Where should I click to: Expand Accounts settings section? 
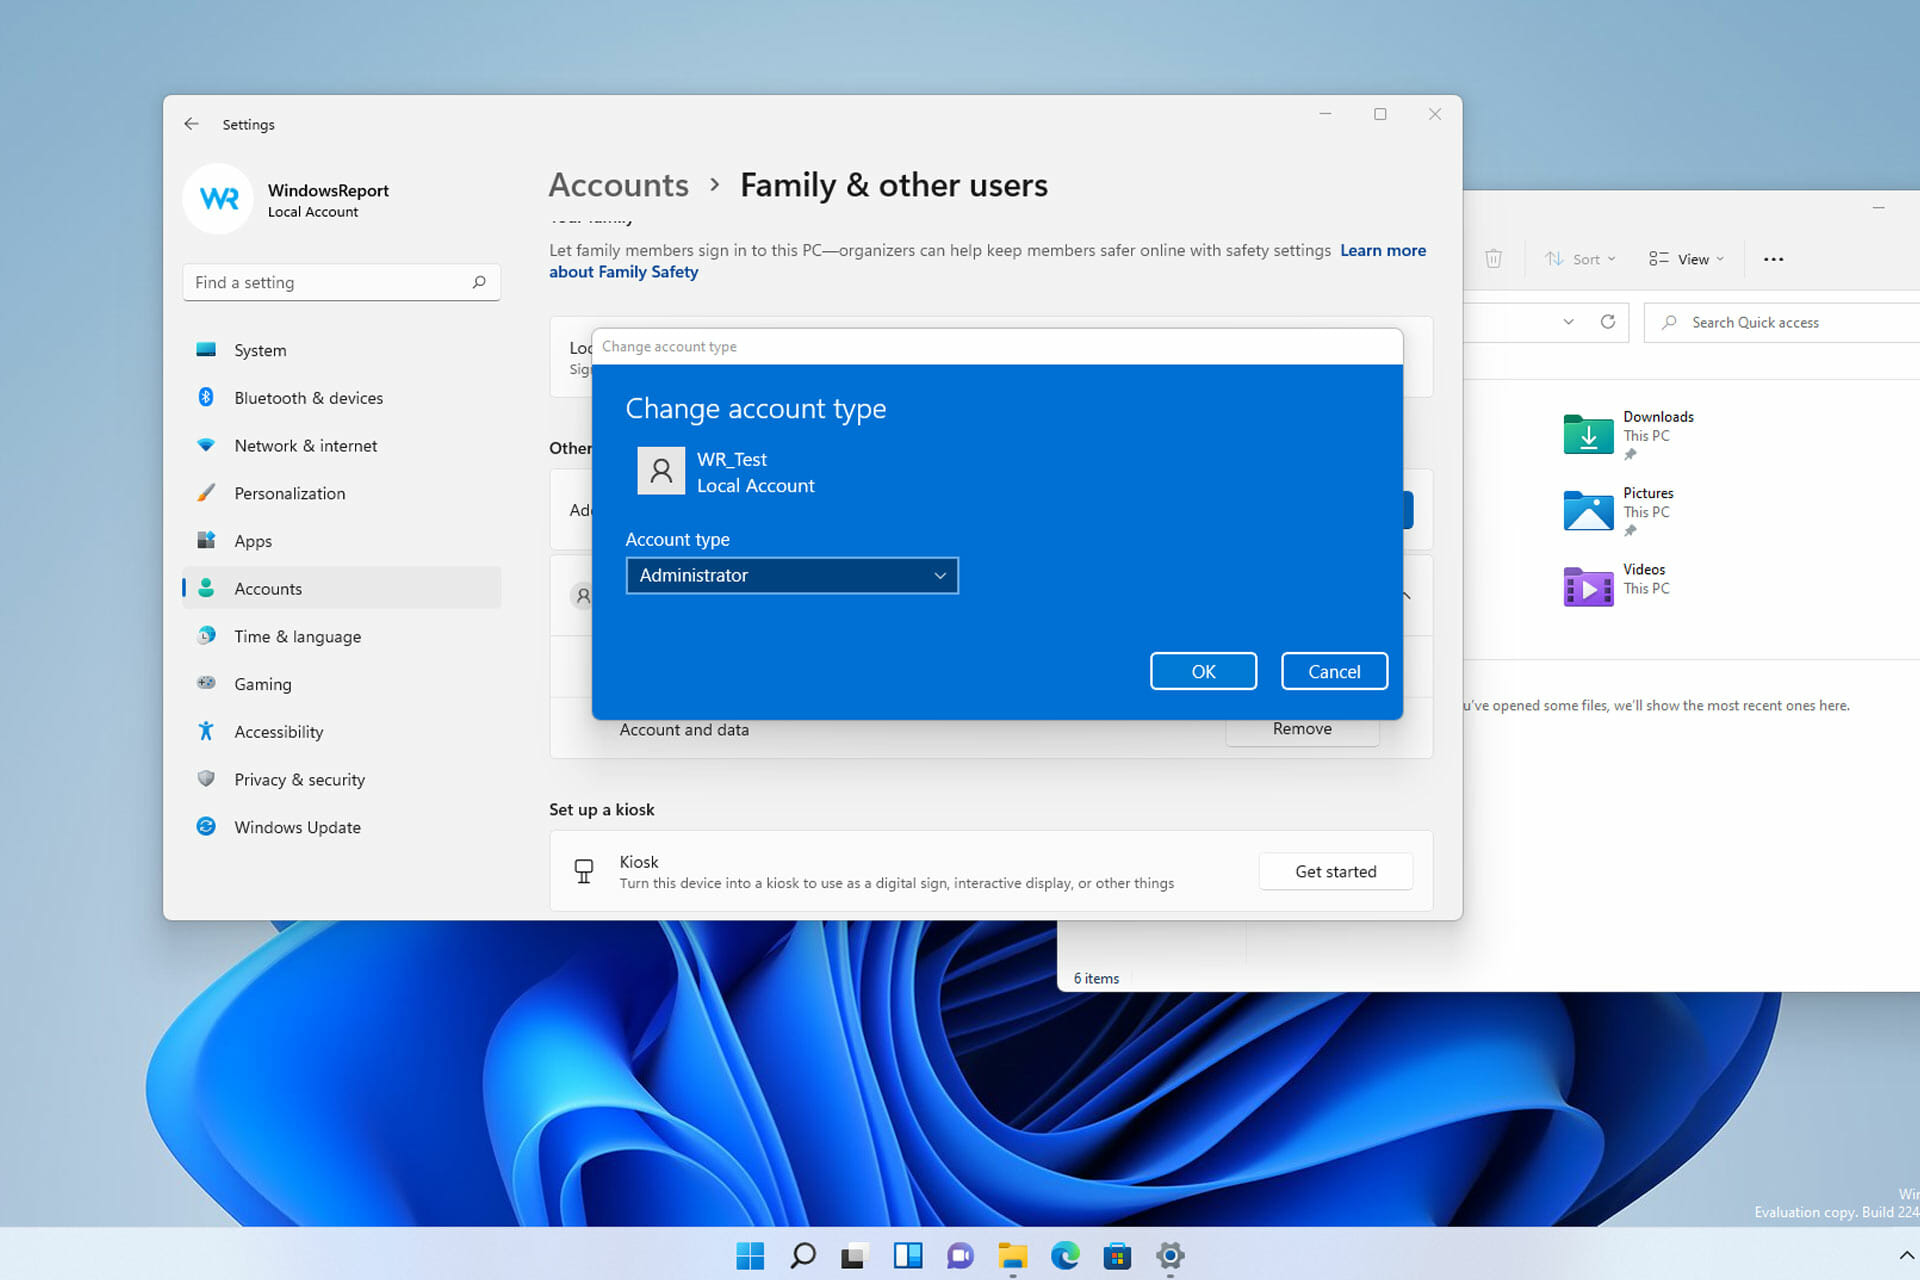[269, 589]
